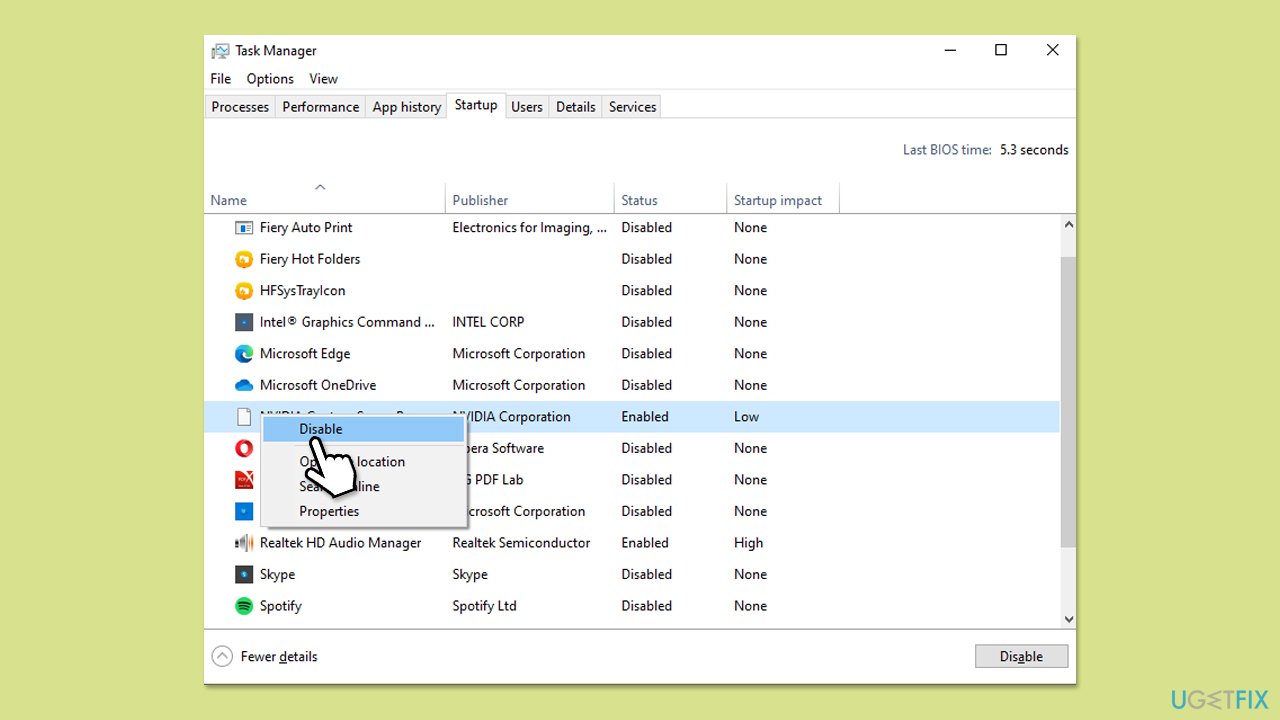This screenshot has width=1280, height=720.
Task: Click the Intel Graphics Command icon
Action: click(244, 322)
